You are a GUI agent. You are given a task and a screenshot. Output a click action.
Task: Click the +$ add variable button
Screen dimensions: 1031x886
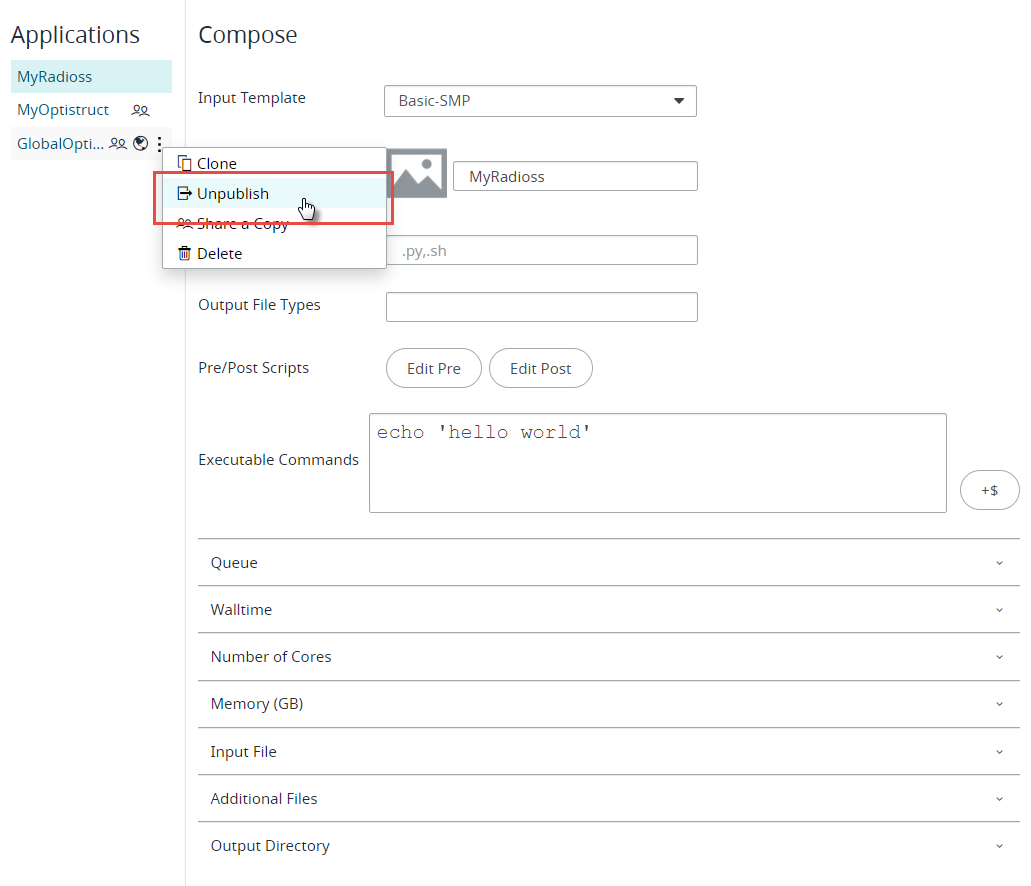click(x=990, y=490)
